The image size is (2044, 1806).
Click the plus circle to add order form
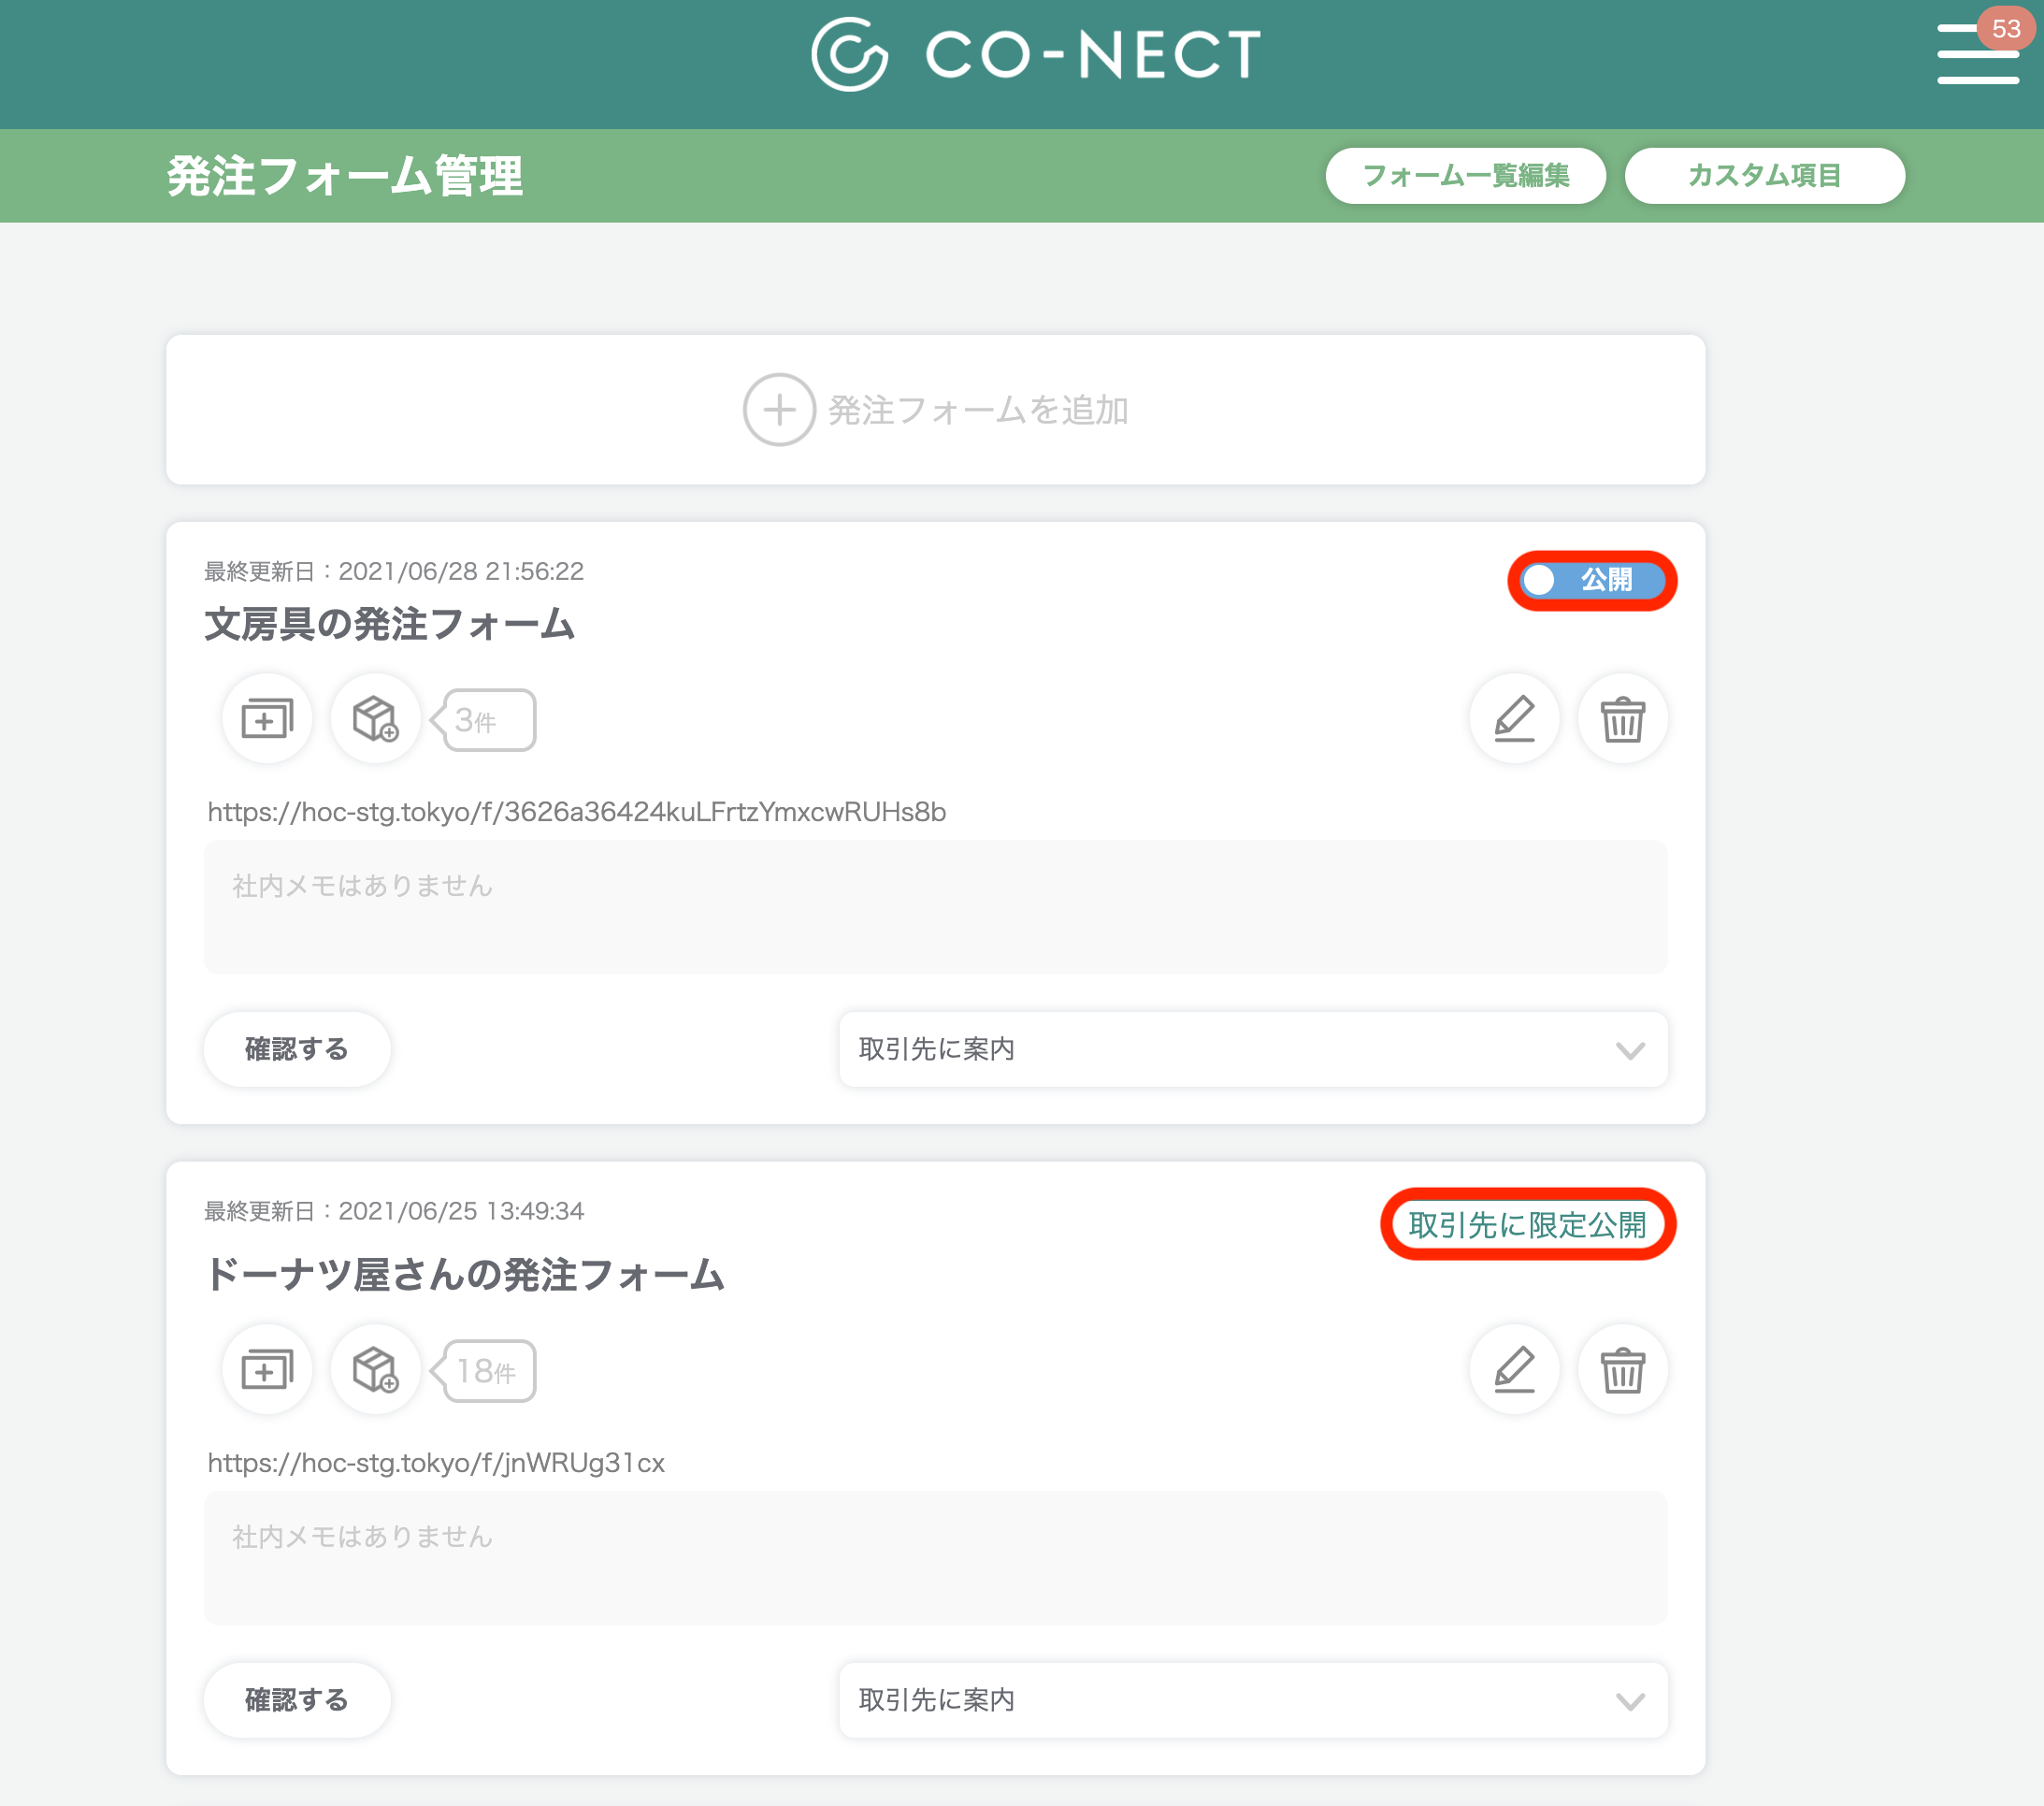(779, 410)
